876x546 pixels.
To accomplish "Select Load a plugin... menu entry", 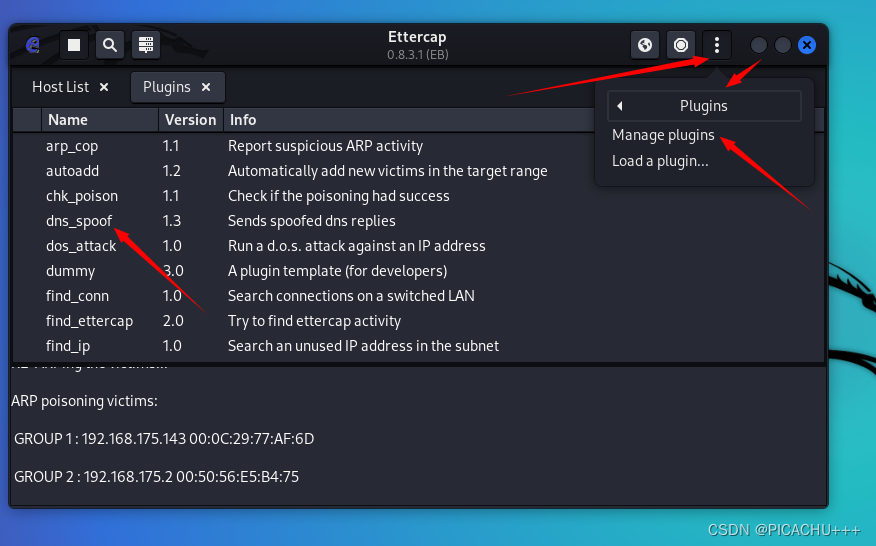I will (660, 160).
